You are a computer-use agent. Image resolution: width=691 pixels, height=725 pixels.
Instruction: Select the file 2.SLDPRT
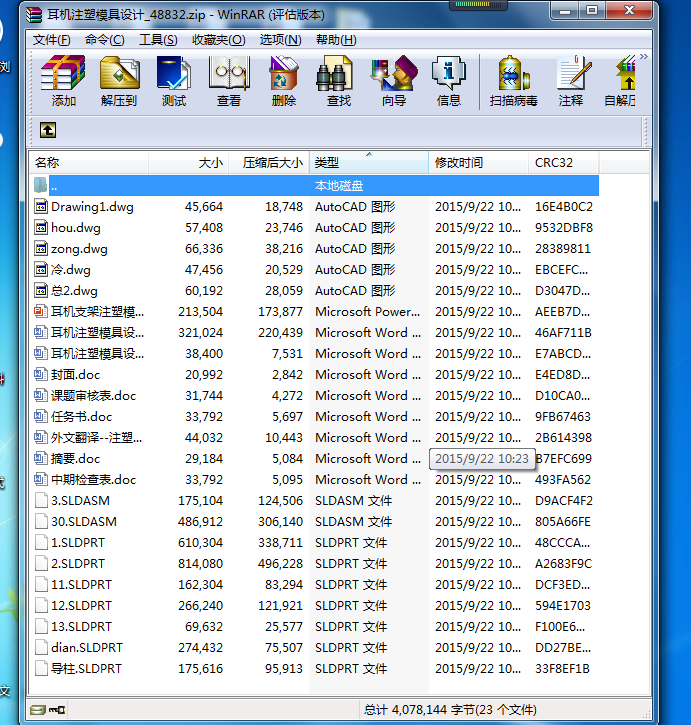78,564
